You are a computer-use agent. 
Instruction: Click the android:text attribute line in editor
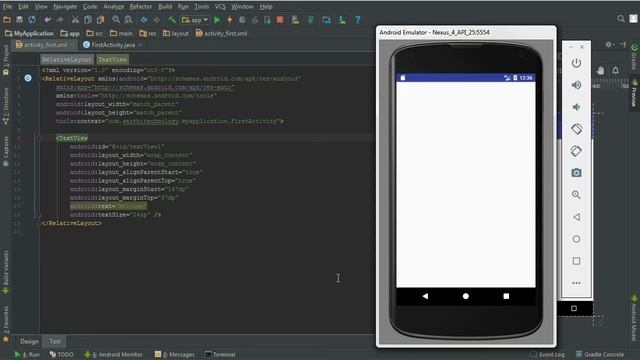(x=108, y=206)
